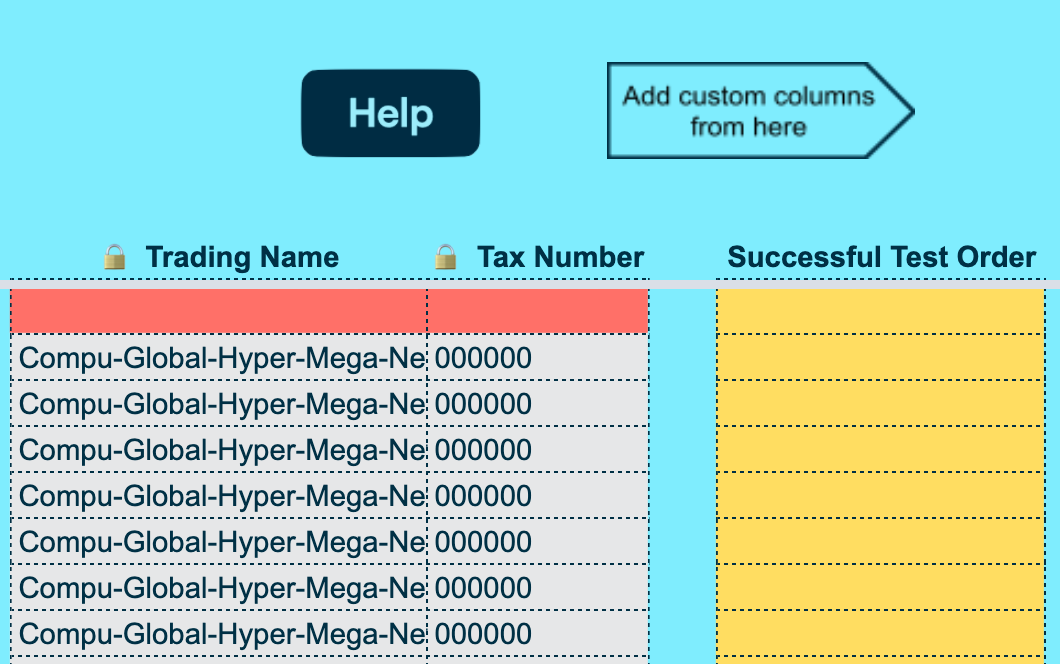Select the first Compu-Global-Hyper-Mega-Ne trading name cell
The height and width of the screenshot is (664, 1060).
[x=218, y=358]
